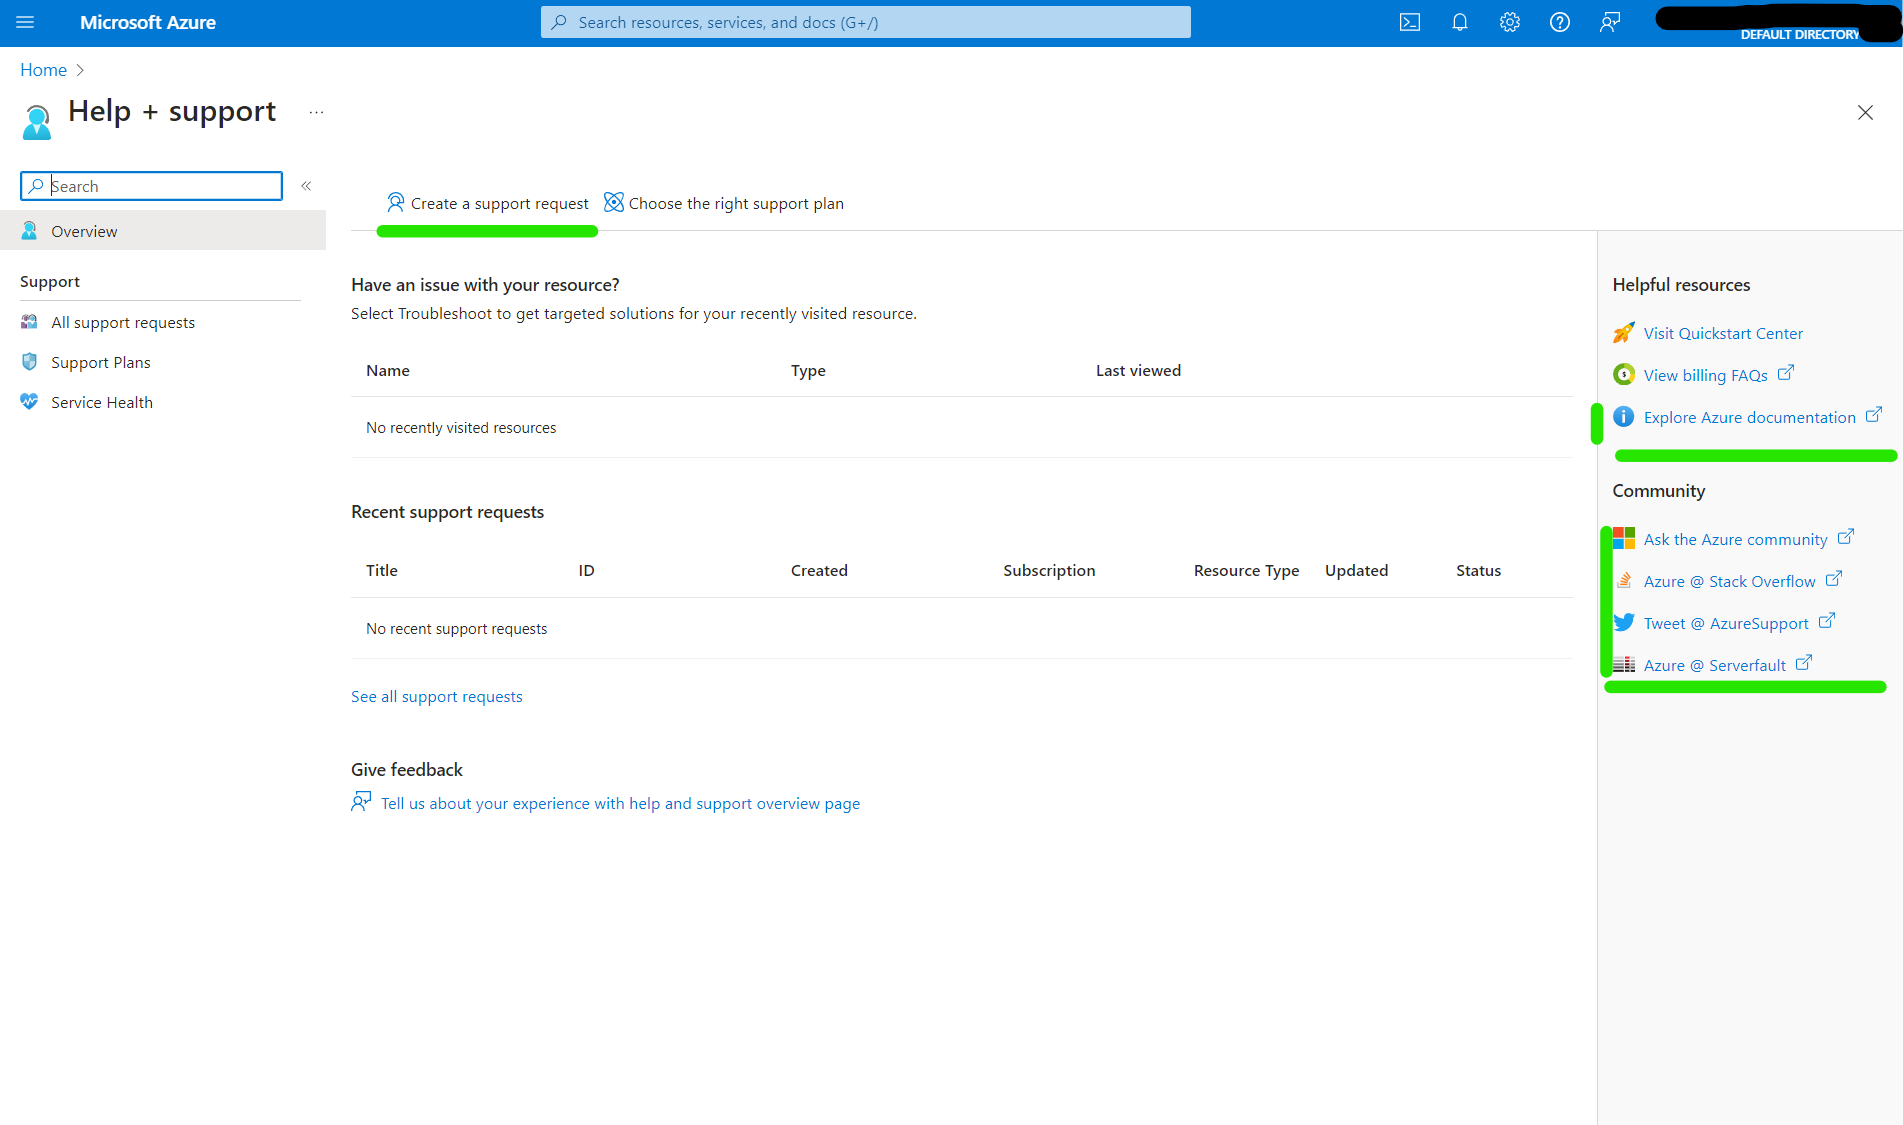Image resolution: width=1903 pixels, height=1125 pixels.
Task: Open the feedback icon in top bar
Action: point(1610,22)
